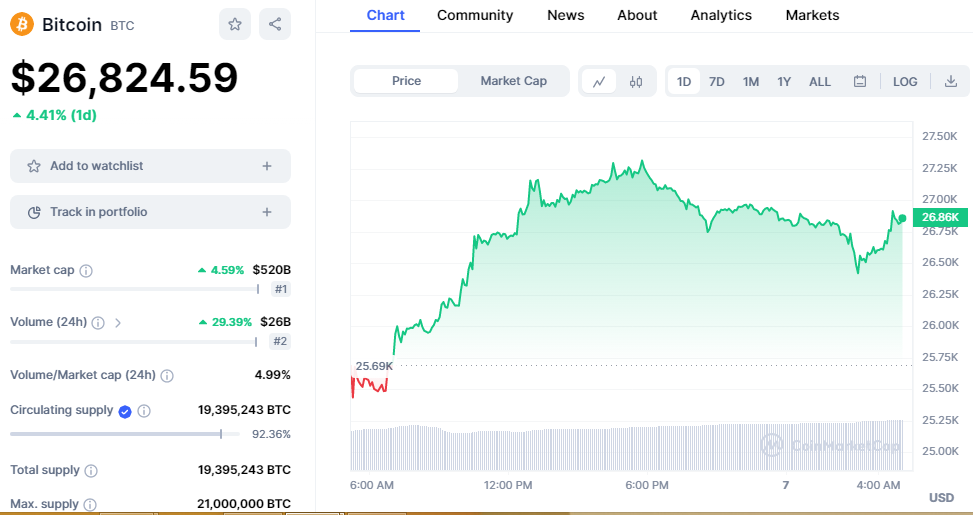Switch to line chart view
Viewport: 973px width, 515px height.
click(599, 81)
